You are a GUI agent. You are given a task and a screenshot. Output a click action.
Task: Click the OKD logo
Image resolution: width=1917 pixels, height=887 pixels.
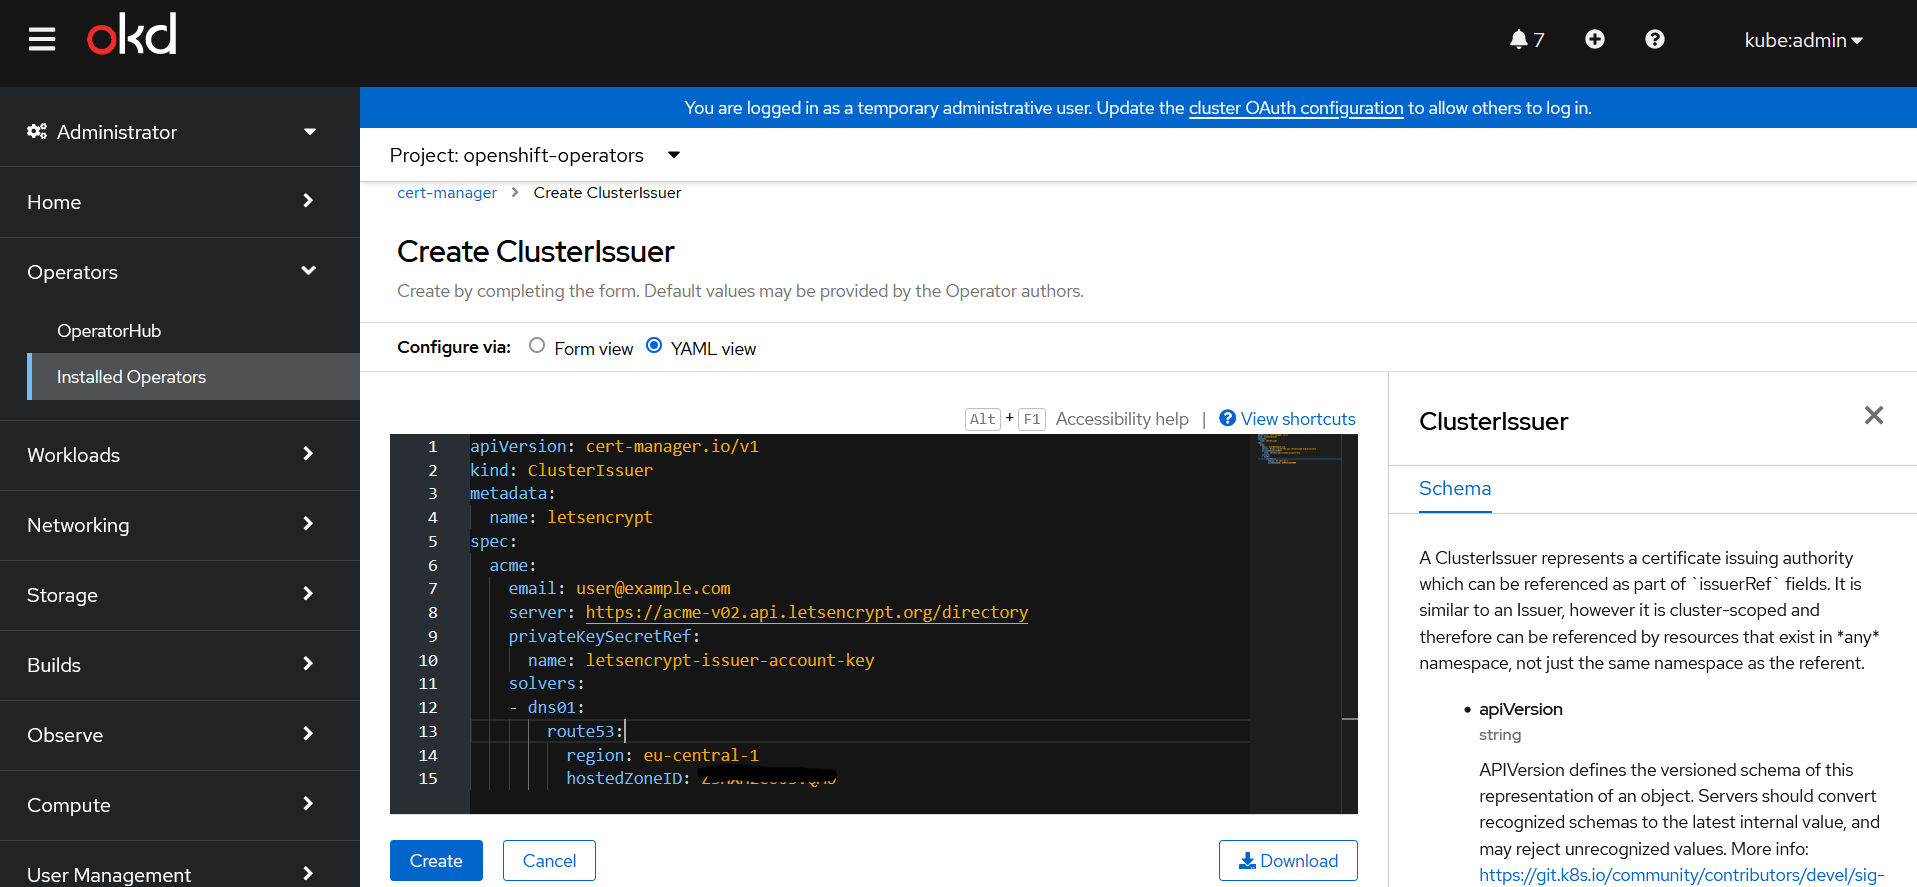pos(132,35)
